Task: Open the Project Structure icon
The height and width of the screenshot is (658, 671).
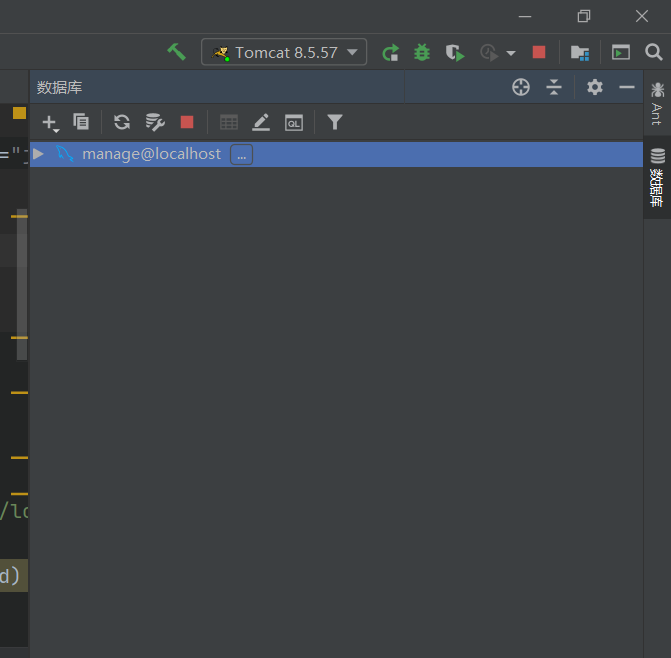Action: [x=579, y=52]
